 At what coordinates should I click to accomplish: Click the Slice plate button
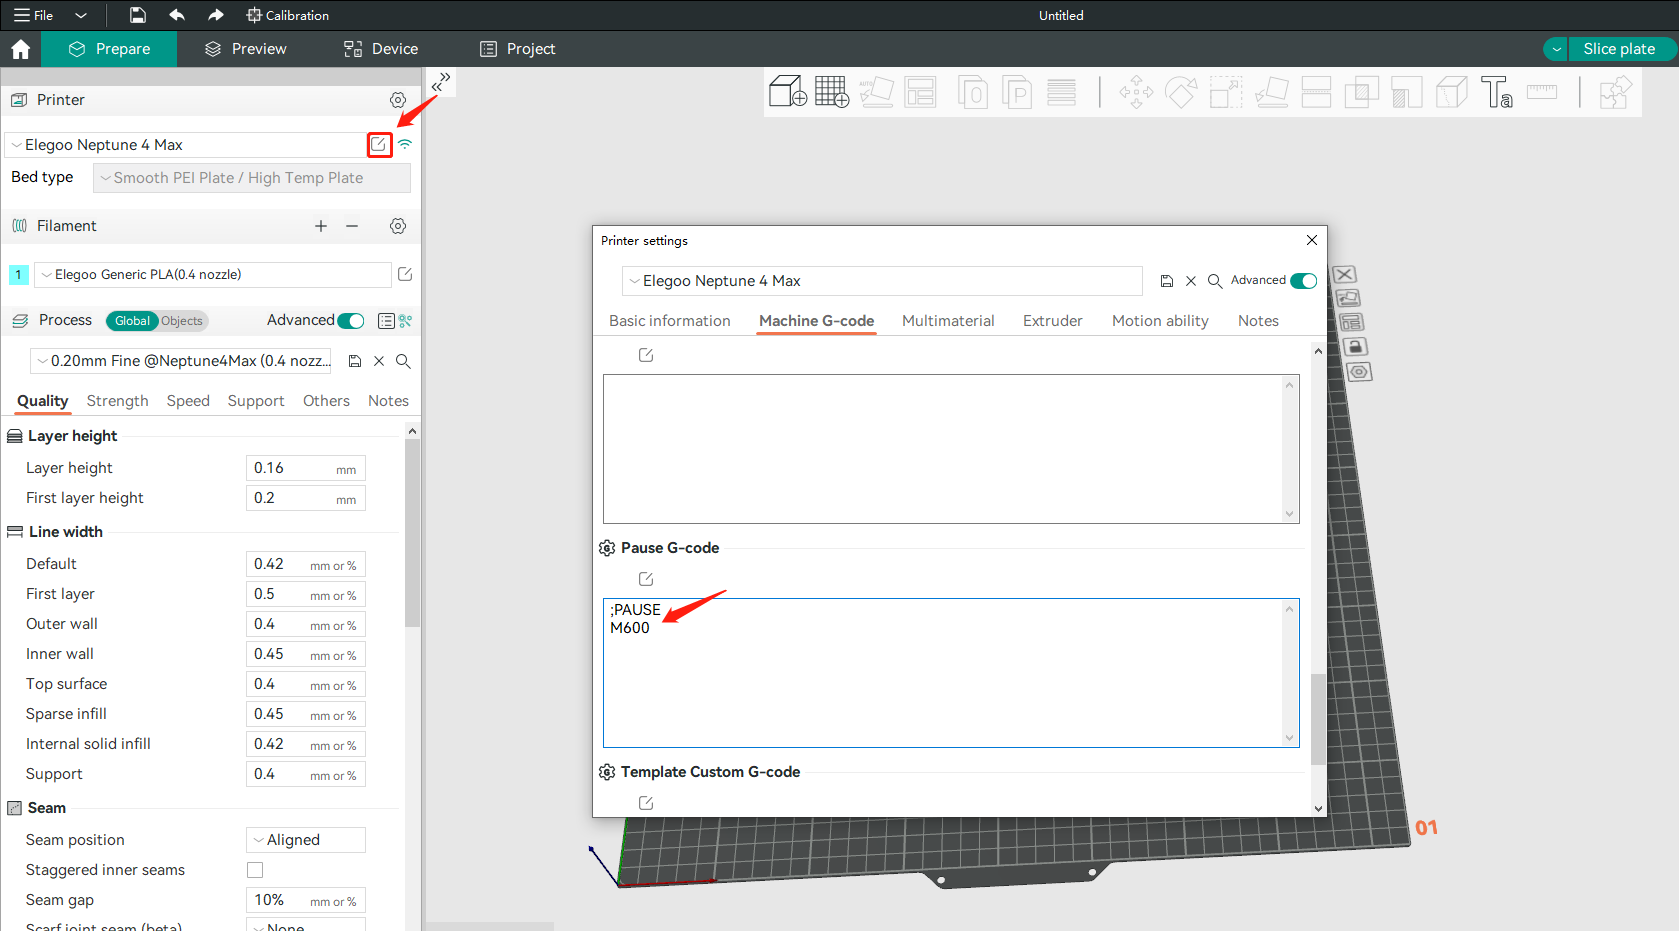1618,49
